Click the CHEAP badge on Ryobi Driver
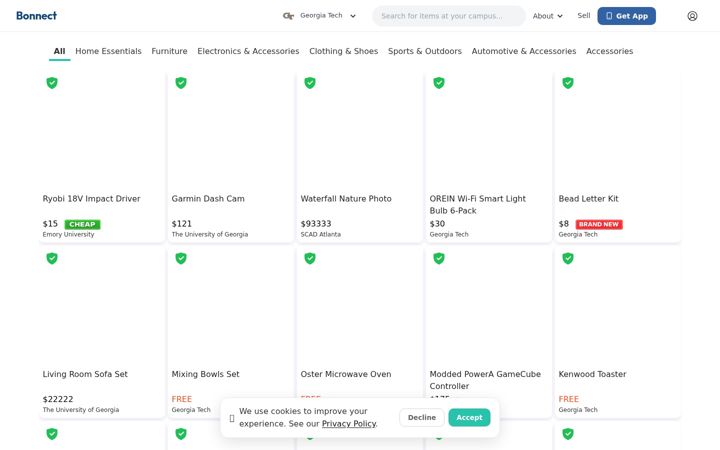Image resolution: width=720 pixels, height=450 pixels. (82, 225)
